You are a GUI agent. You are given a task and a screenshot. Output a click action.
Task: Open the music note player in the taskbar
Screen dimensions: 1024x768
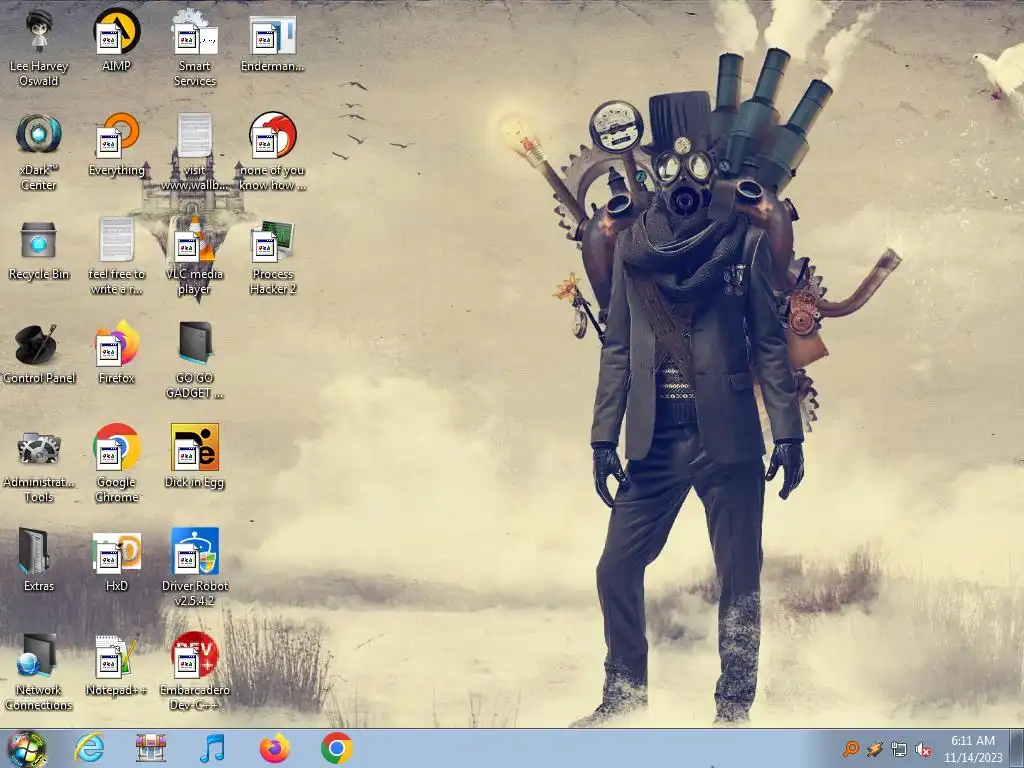tap(212, 748)
